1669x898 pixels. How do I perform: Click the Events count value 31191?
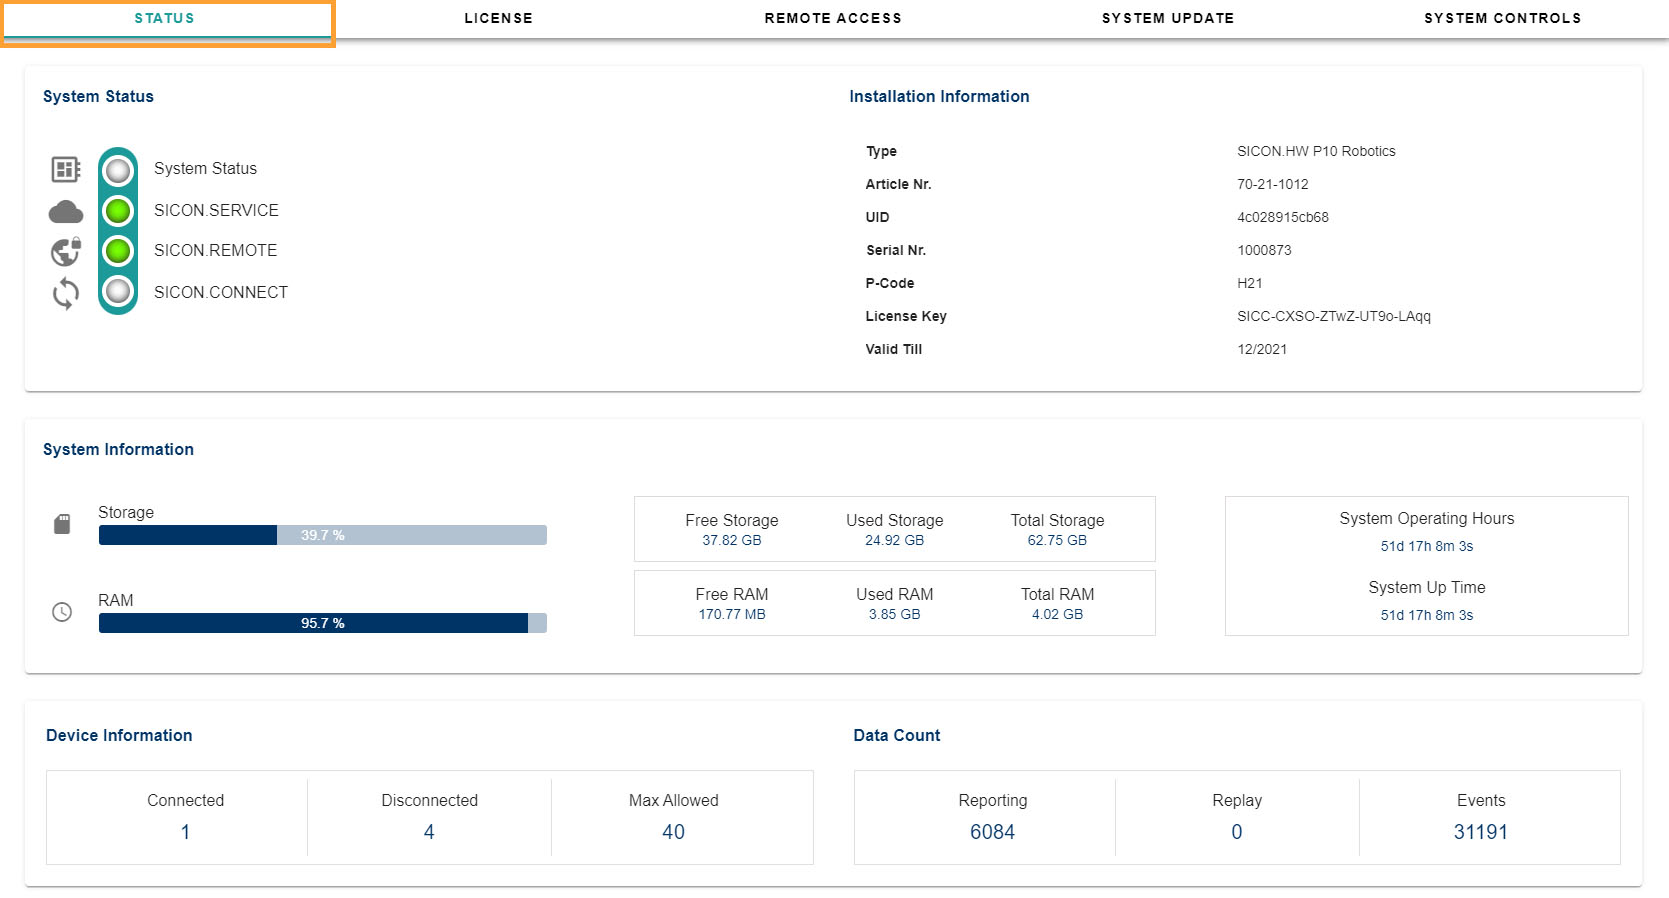click(x=1480, y=832)
